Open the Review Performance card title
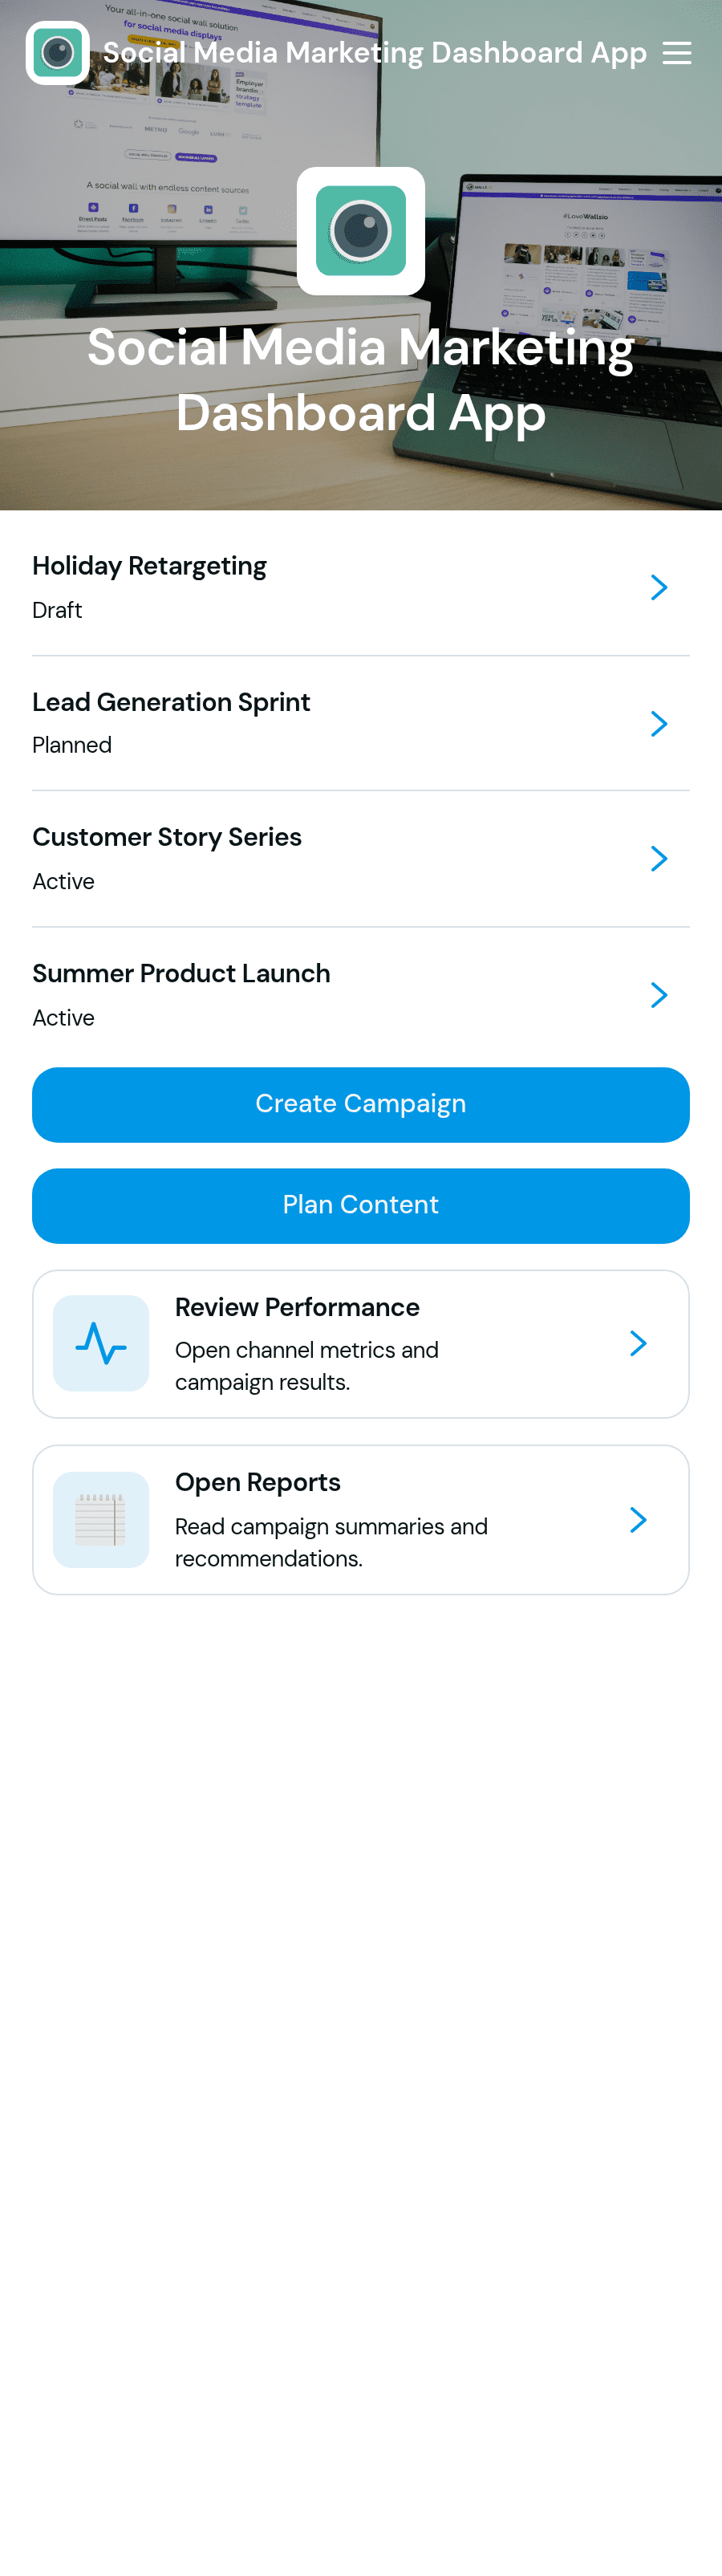The height and width of the screenshot is (2576, 722). (x=297, y=1307)
